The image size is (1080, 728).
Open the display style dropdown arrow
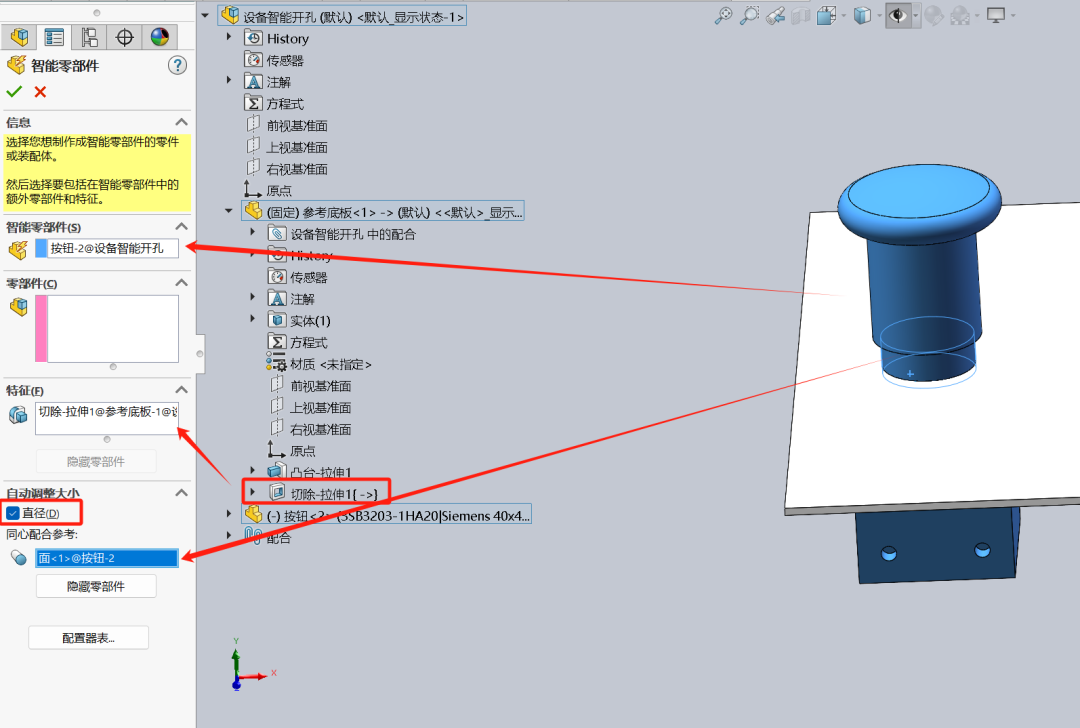[x=880, y=16]
